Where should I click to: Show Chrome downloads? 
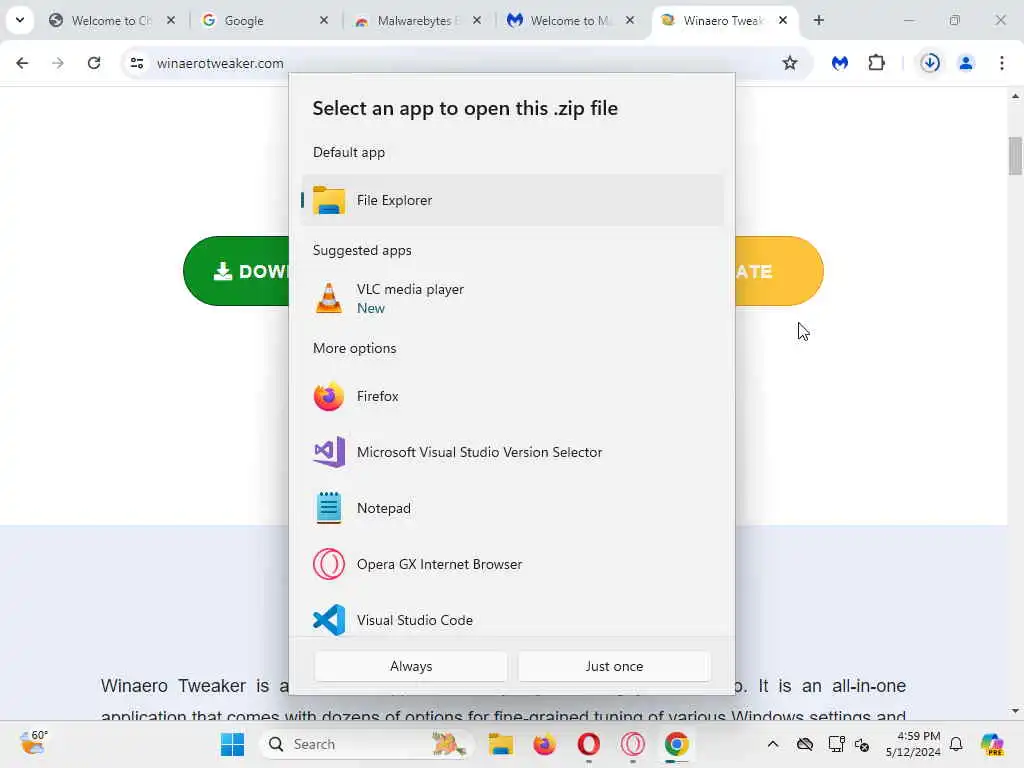(930, 63)
